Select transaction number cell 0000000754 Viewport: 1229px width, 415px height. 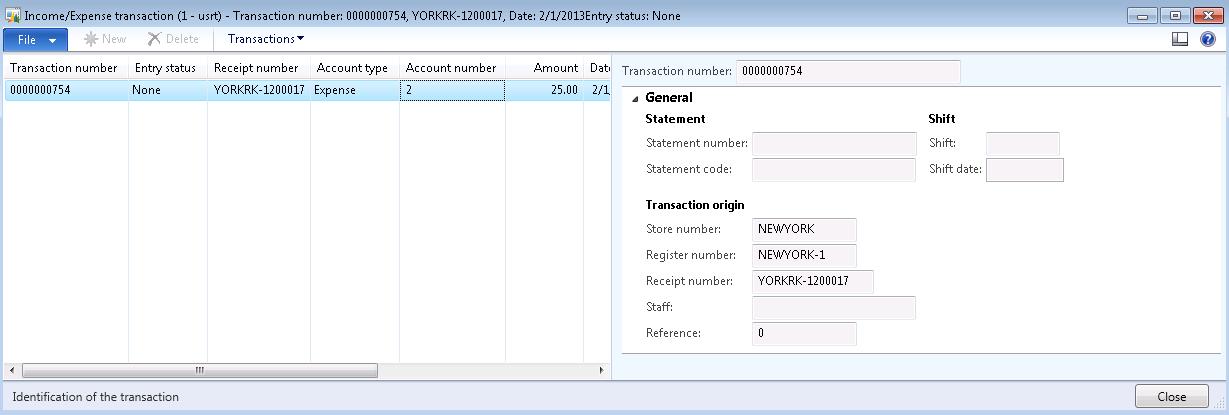(x=65, y=90)
